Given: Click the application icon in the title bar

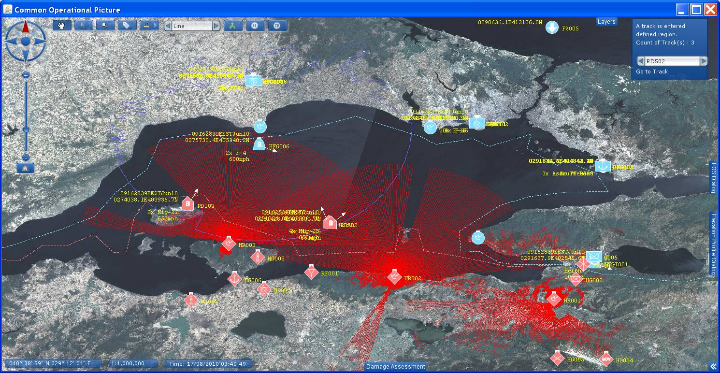Looking at the screenshot, I should [7, 10].
